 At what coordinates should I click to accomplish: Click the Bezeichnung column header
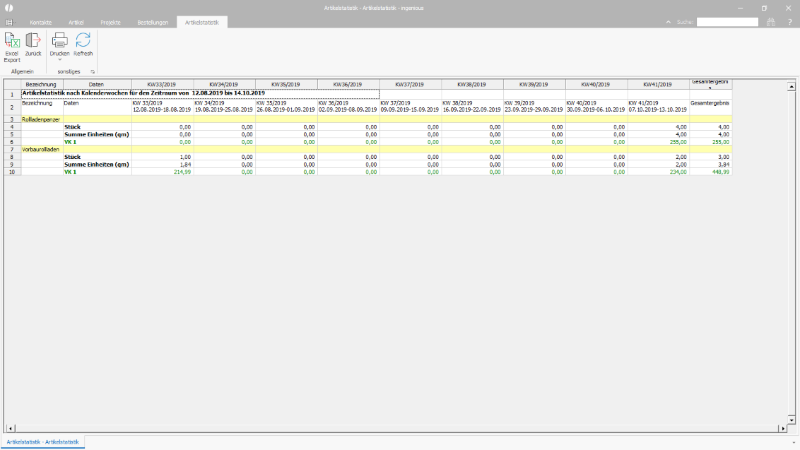coord(41,84)
